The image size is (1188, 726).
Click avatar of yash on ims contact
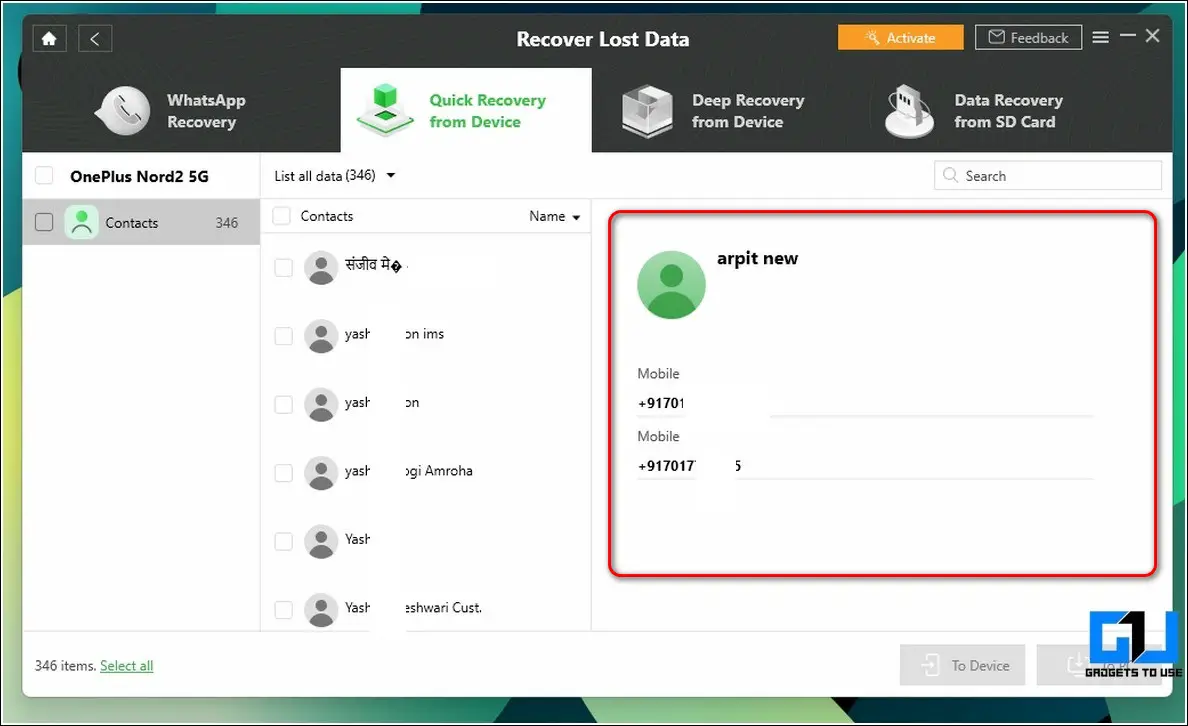coord(320,336)
